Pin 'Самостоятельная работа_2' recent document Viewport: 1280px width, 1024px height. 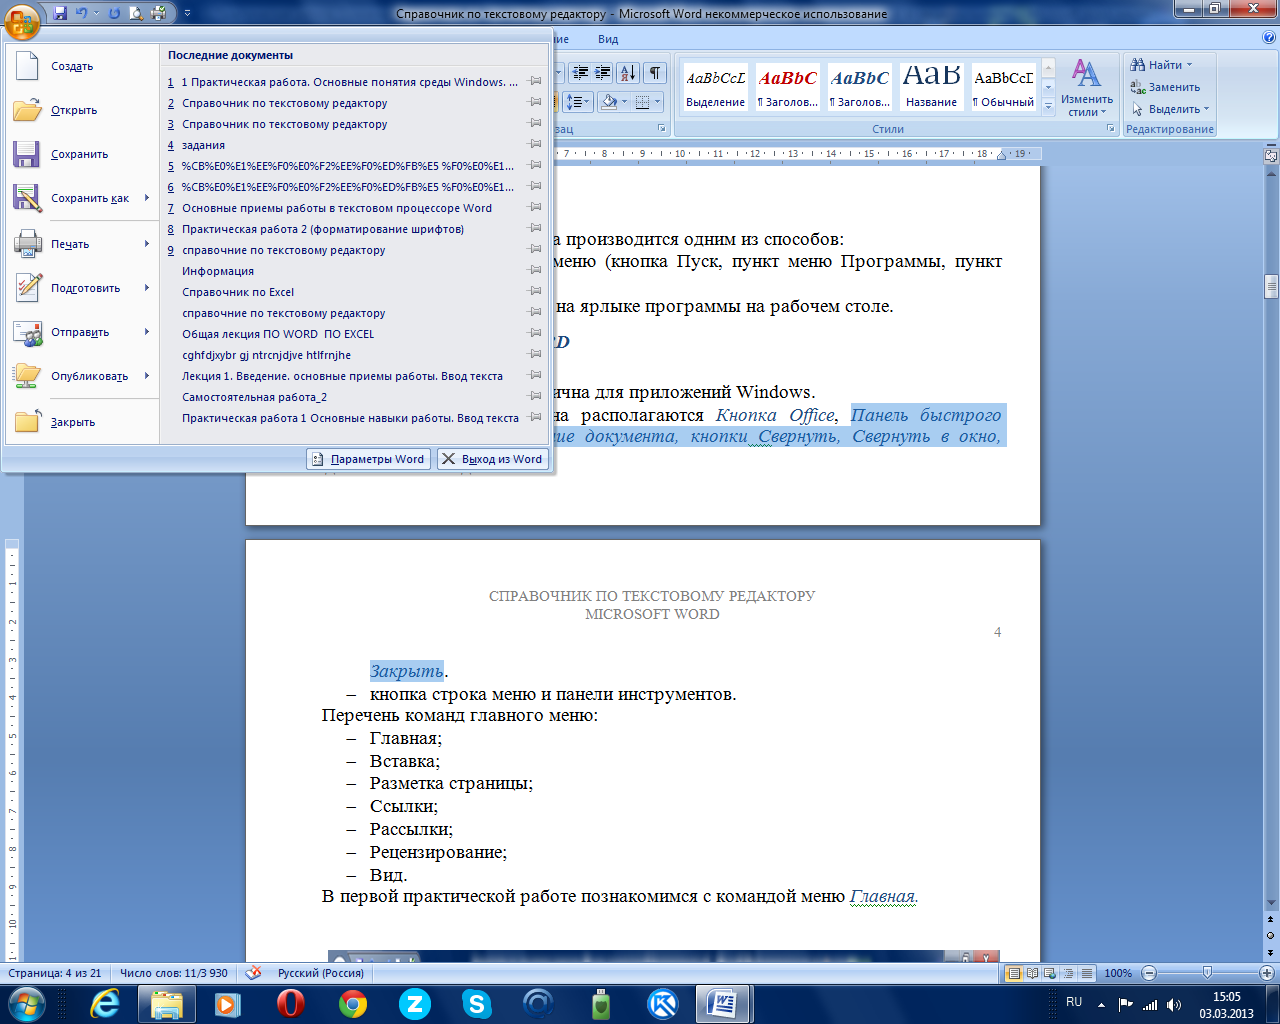coord(535,397)
